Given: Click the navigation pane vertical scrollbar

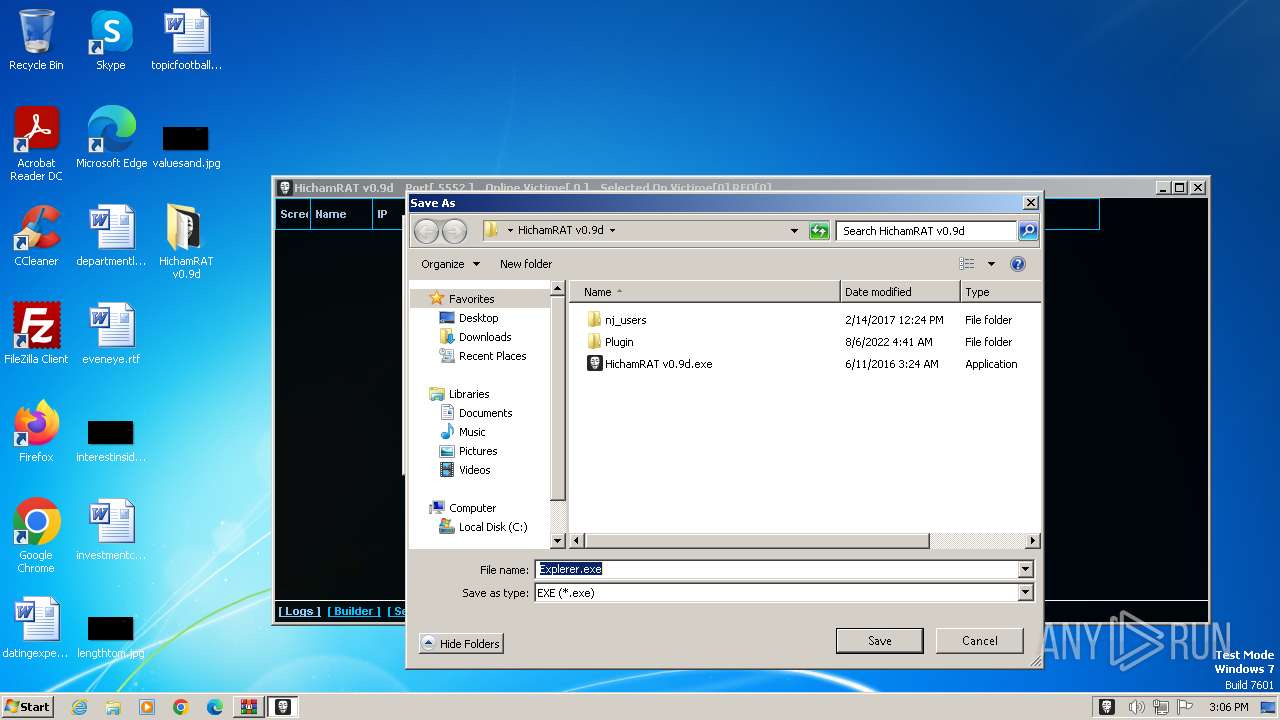Looking at the screenshot, I should tap(558, 398).
